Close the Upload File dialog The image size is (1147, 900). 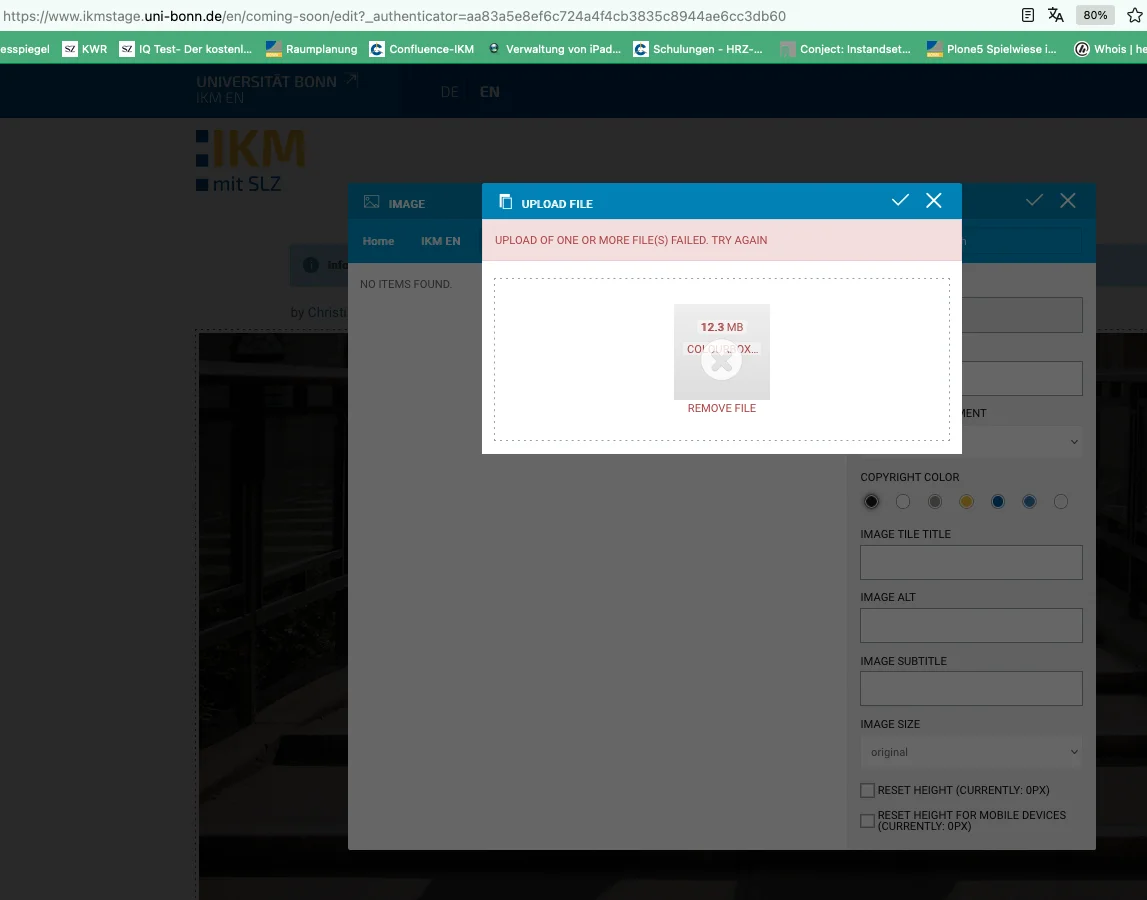click(x=934, y=201)
